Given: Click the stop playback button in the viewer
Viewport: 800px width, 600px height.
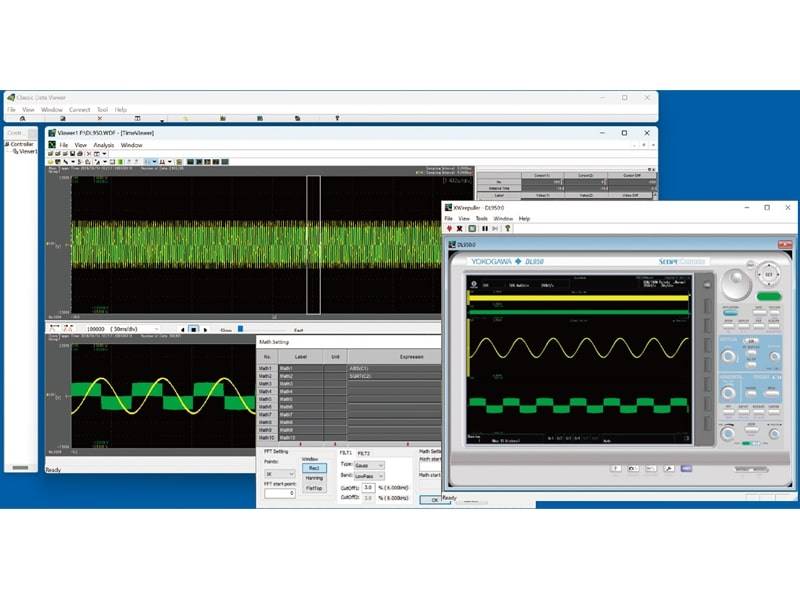Looking at the screenshot, I should tap(194, 329).
